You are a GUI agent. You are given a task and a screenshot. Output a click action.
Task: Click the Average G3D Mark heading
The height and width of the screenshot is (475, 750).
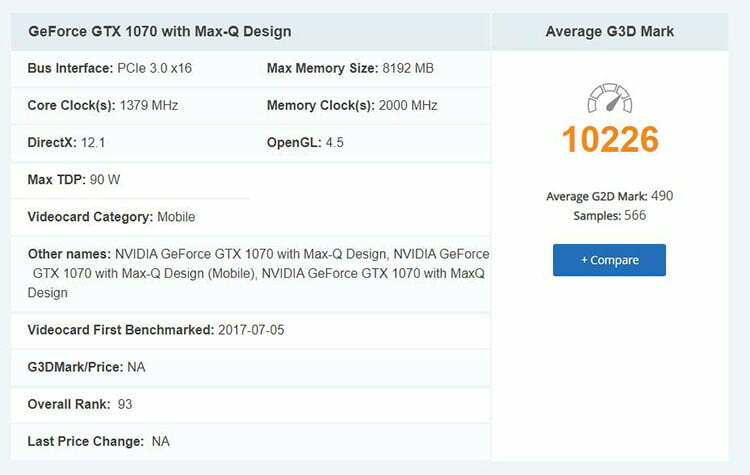click(609, 32)
